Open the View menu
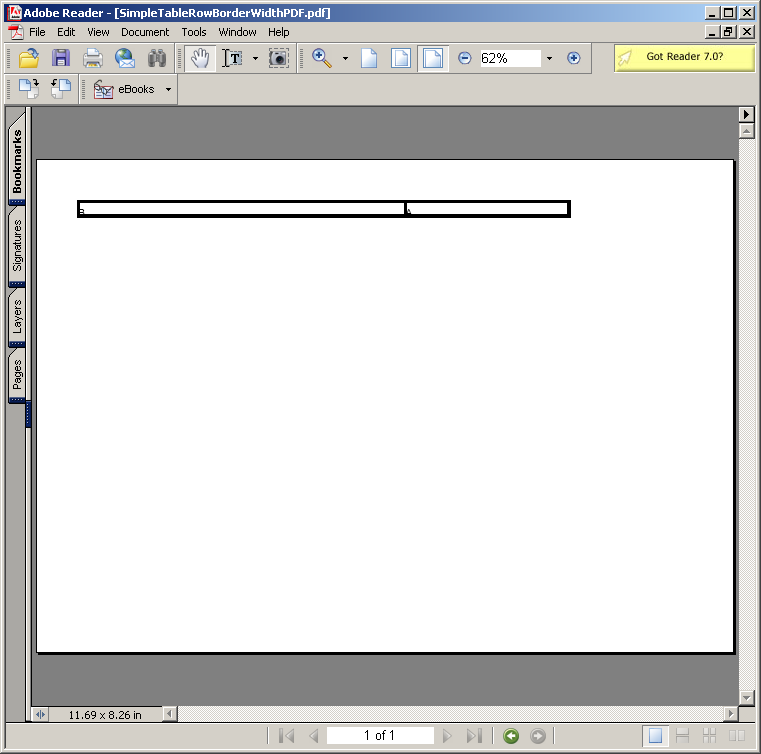This screenshot has width=761, height=754. (98, 32)
